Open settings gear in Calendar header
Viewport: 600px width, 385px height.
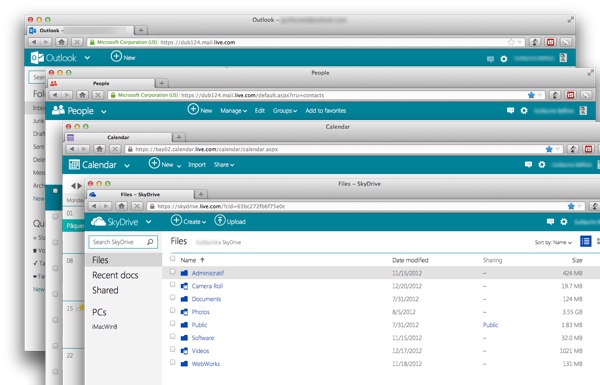click(x=542, y=165)
